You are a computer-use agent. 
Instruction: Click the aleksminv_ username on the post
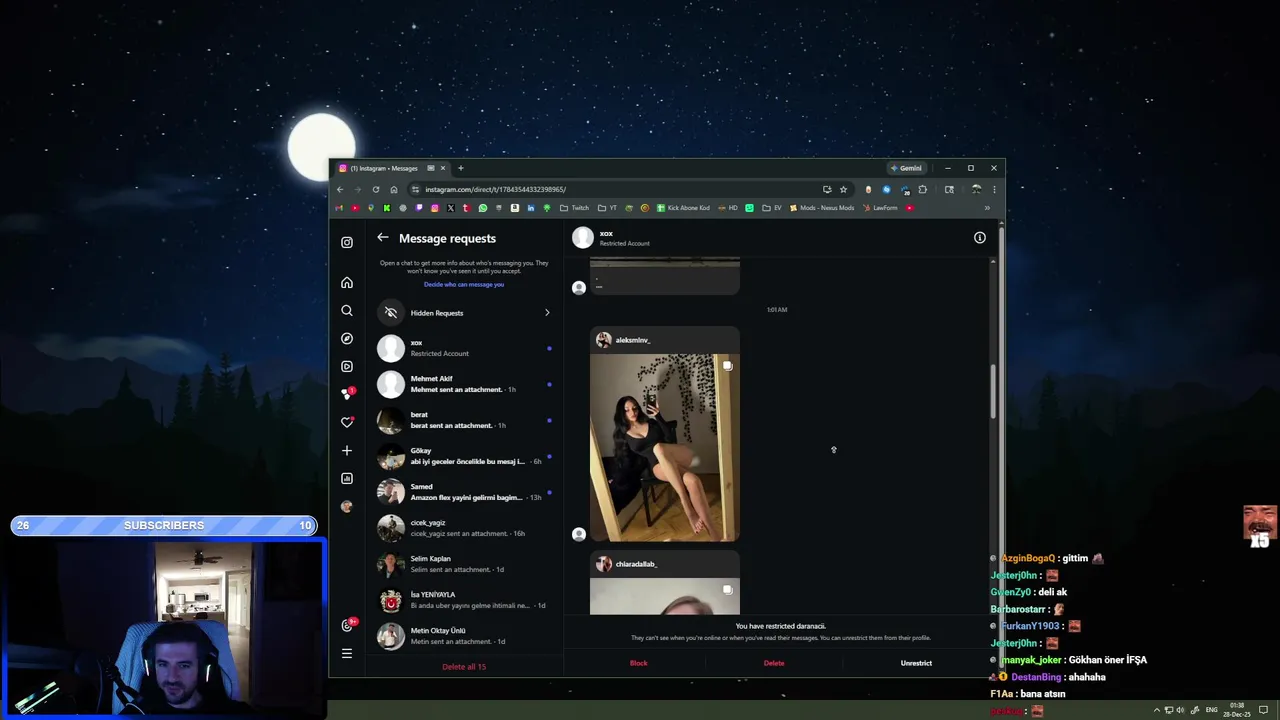pos(633,340)
